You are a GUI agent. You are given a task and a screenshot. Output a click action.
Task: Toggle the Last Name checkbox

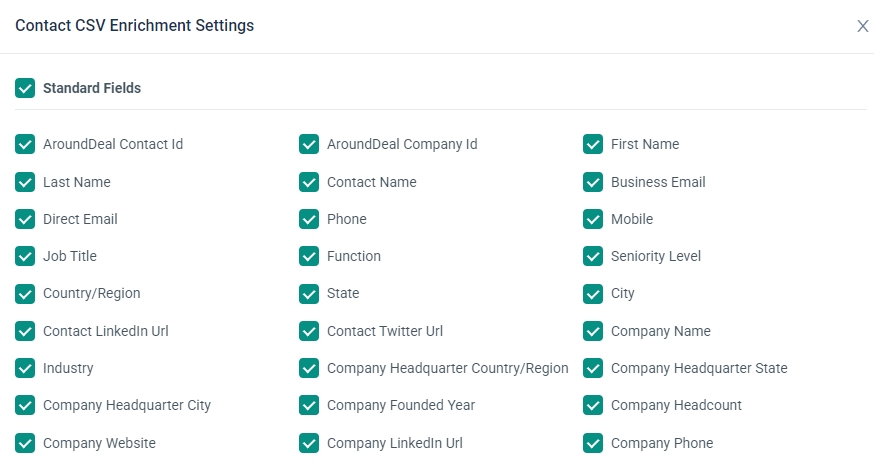point(25,182)
